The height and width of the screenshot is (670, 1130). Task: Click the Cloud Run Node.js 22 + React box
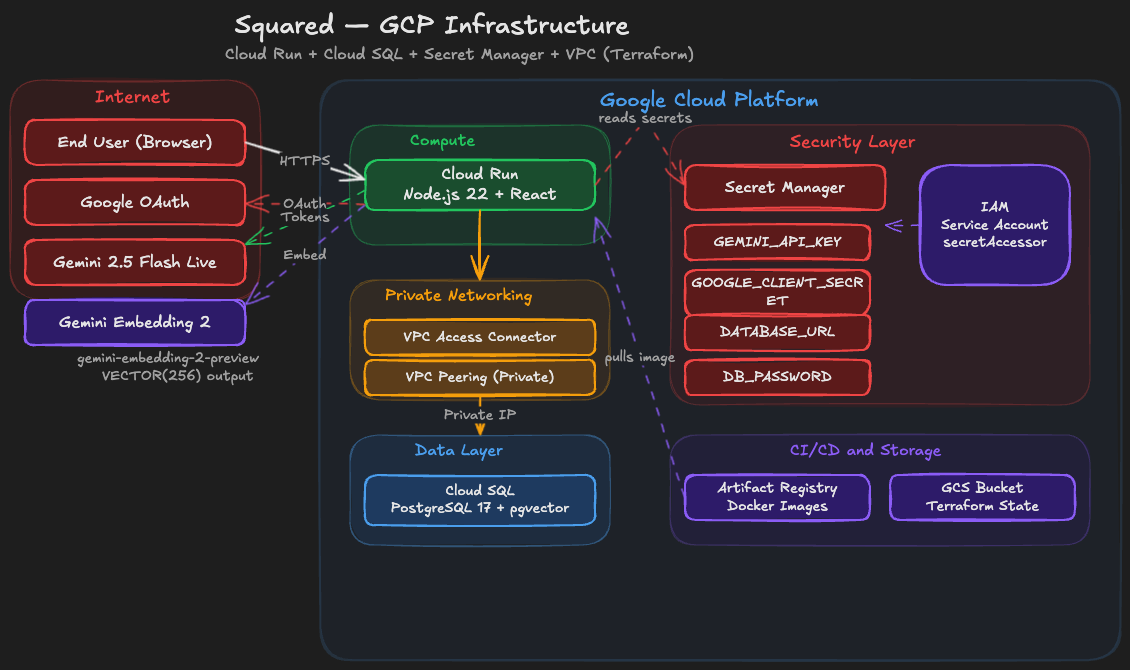pyautogui.click(x=480, y=184)
